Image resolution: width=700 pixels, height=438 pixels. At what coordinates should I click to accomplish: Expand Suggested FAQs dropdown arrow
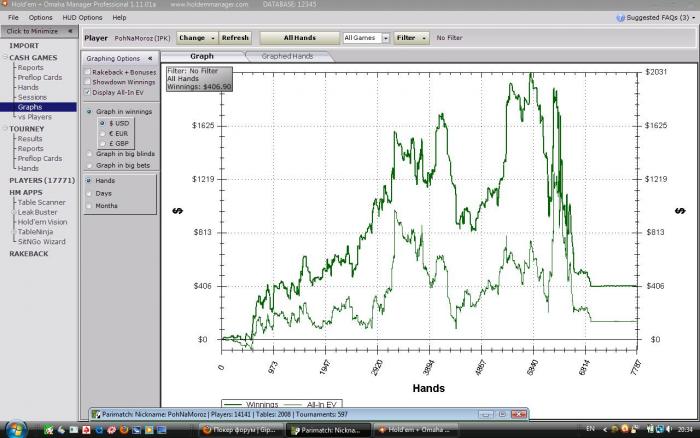693,18
